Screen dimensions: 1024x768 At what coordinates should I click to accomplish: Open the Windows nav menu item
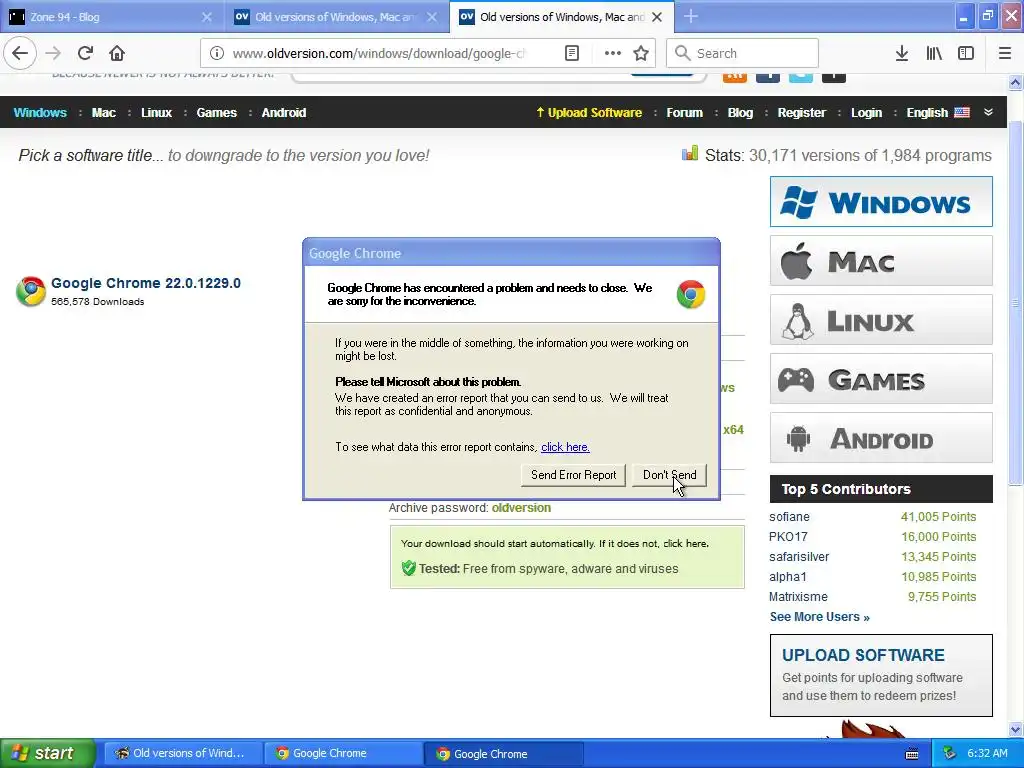pos(40,112)
